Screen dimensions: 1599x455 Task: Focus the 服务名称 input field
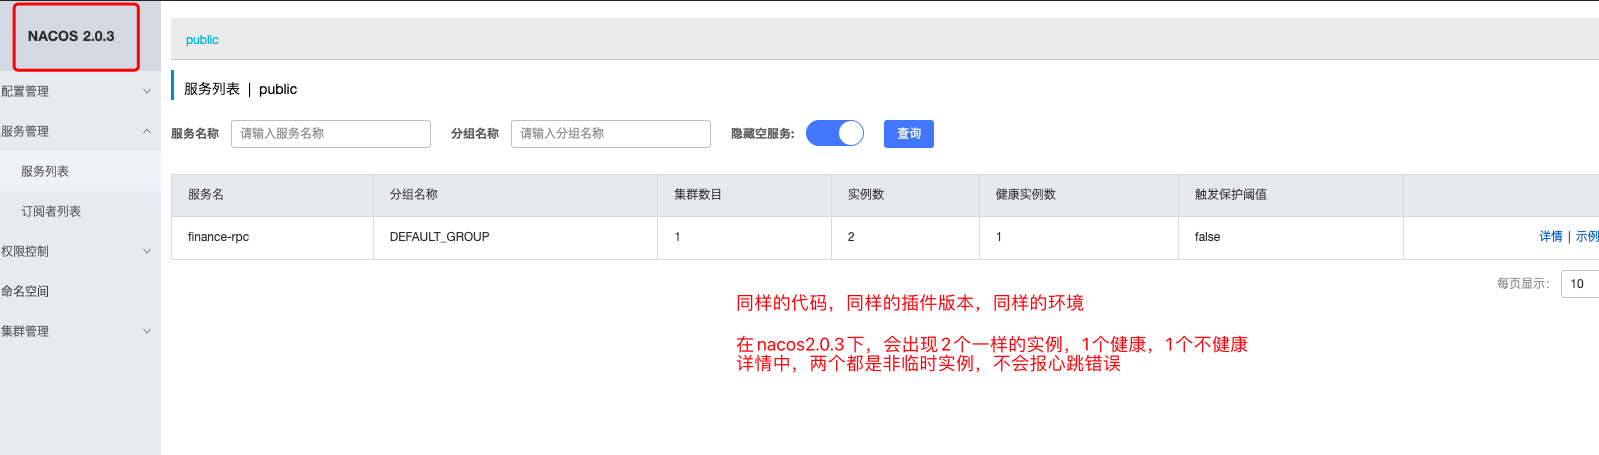(x=331, y=134)
